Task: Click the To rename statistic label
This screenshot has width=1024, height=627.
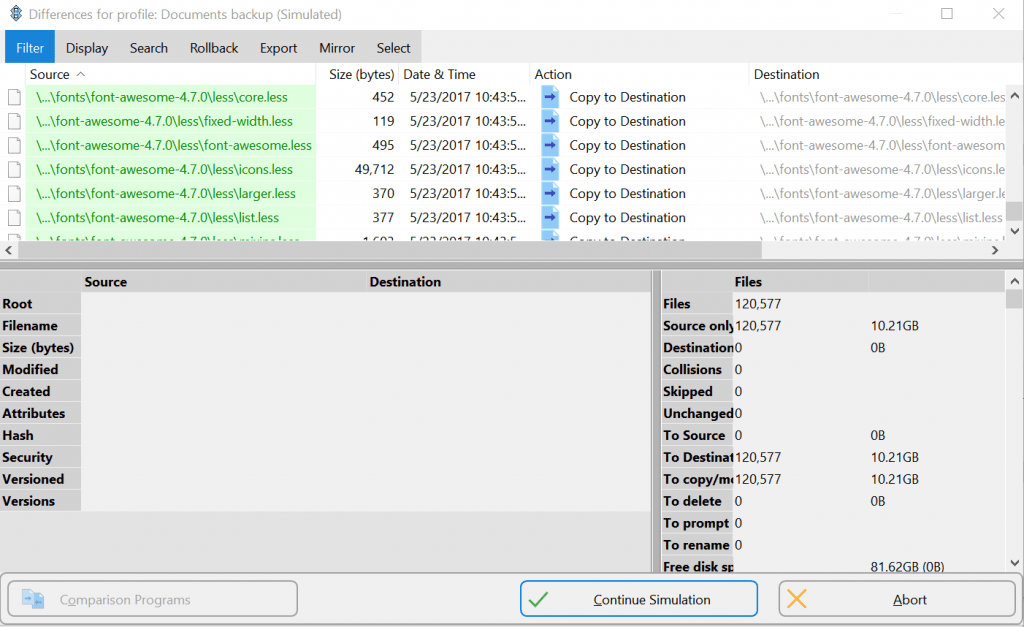Action: [x=696, y=545]
